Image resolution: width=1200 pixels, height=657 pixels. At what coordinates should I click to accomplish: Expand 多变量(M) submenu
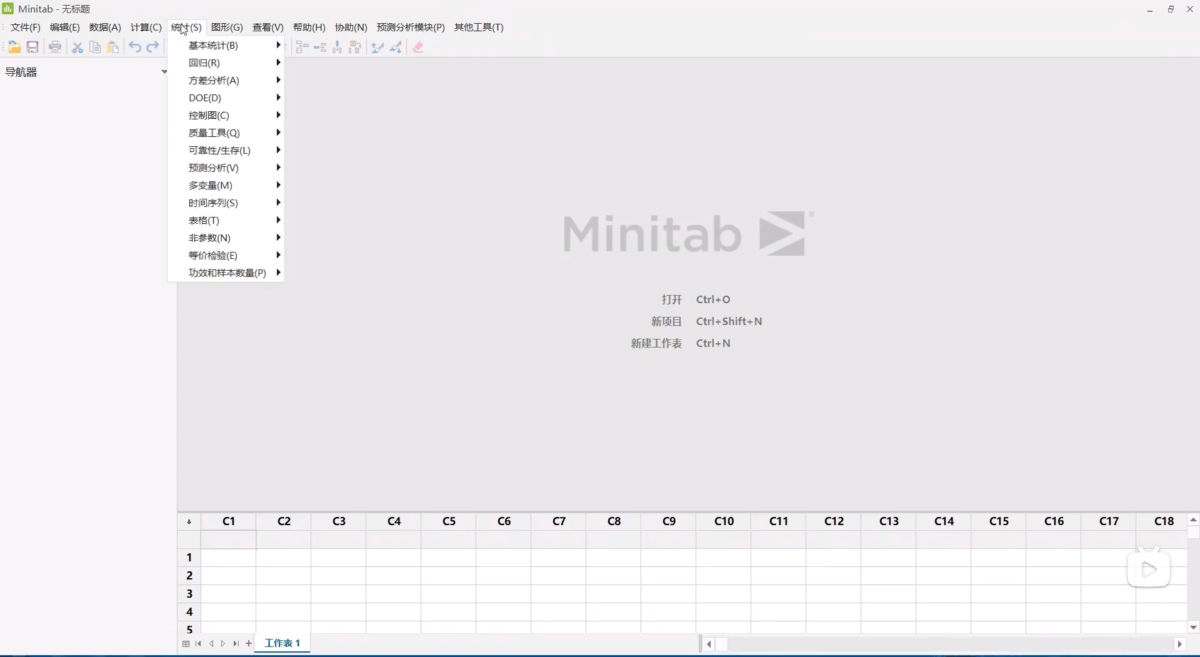226,185
